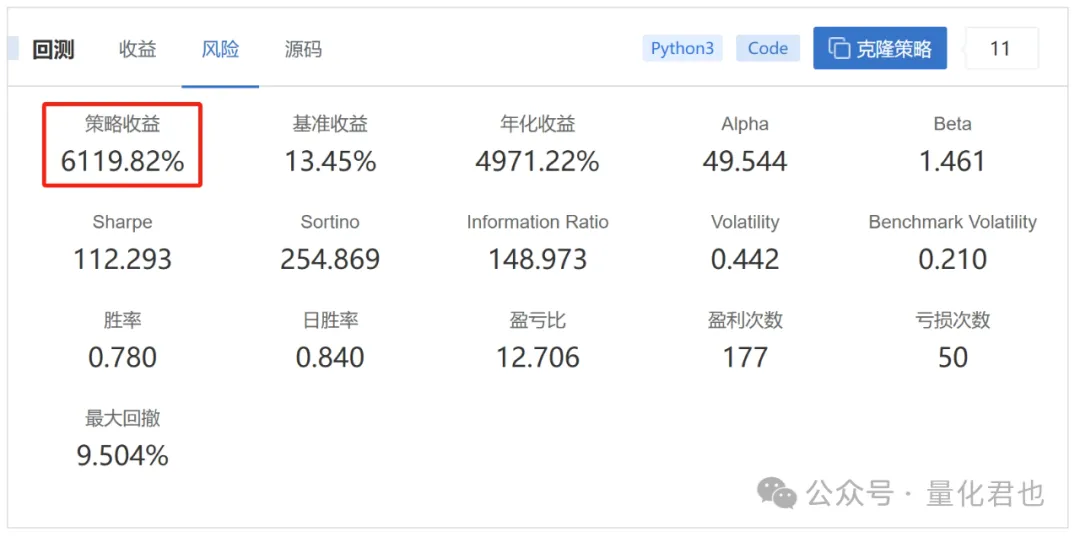This screenshot has height=537, width=1080.
Task: Click the highlighted 策略收益 6119.82% metric
Action: 123,145
